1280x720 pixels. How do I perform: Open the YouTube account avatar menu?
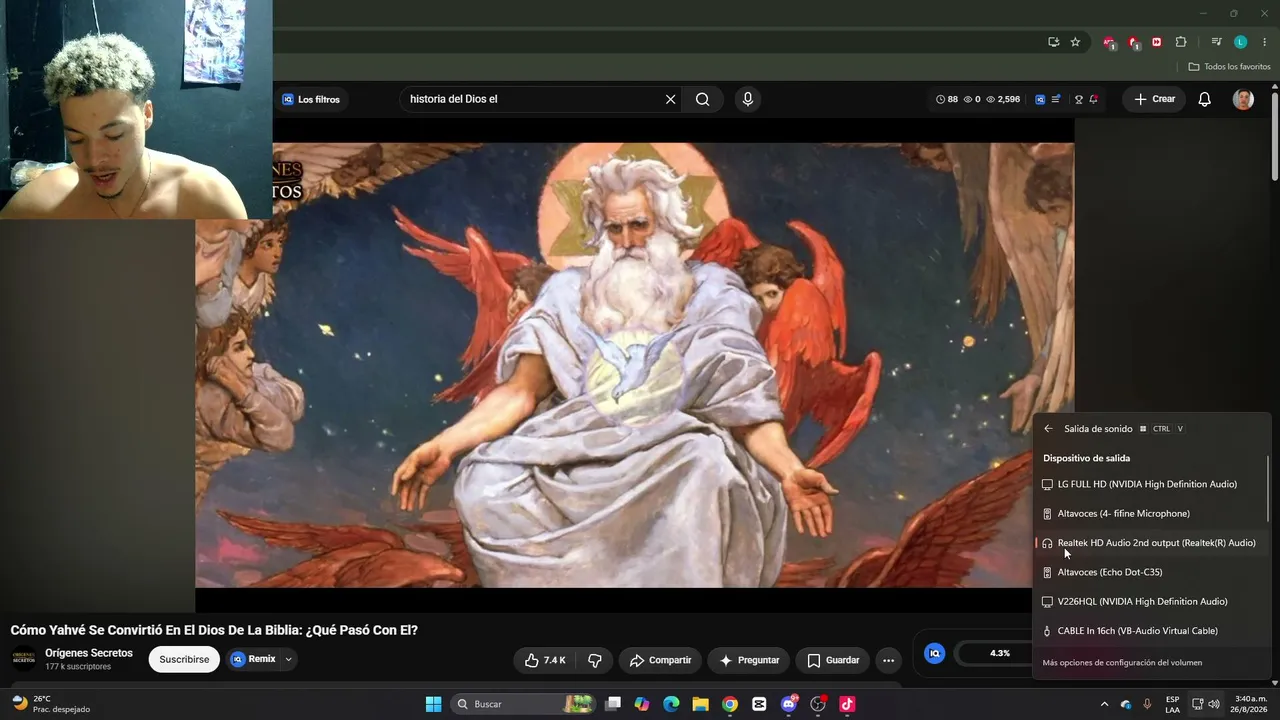click(x=1243, y=99)
